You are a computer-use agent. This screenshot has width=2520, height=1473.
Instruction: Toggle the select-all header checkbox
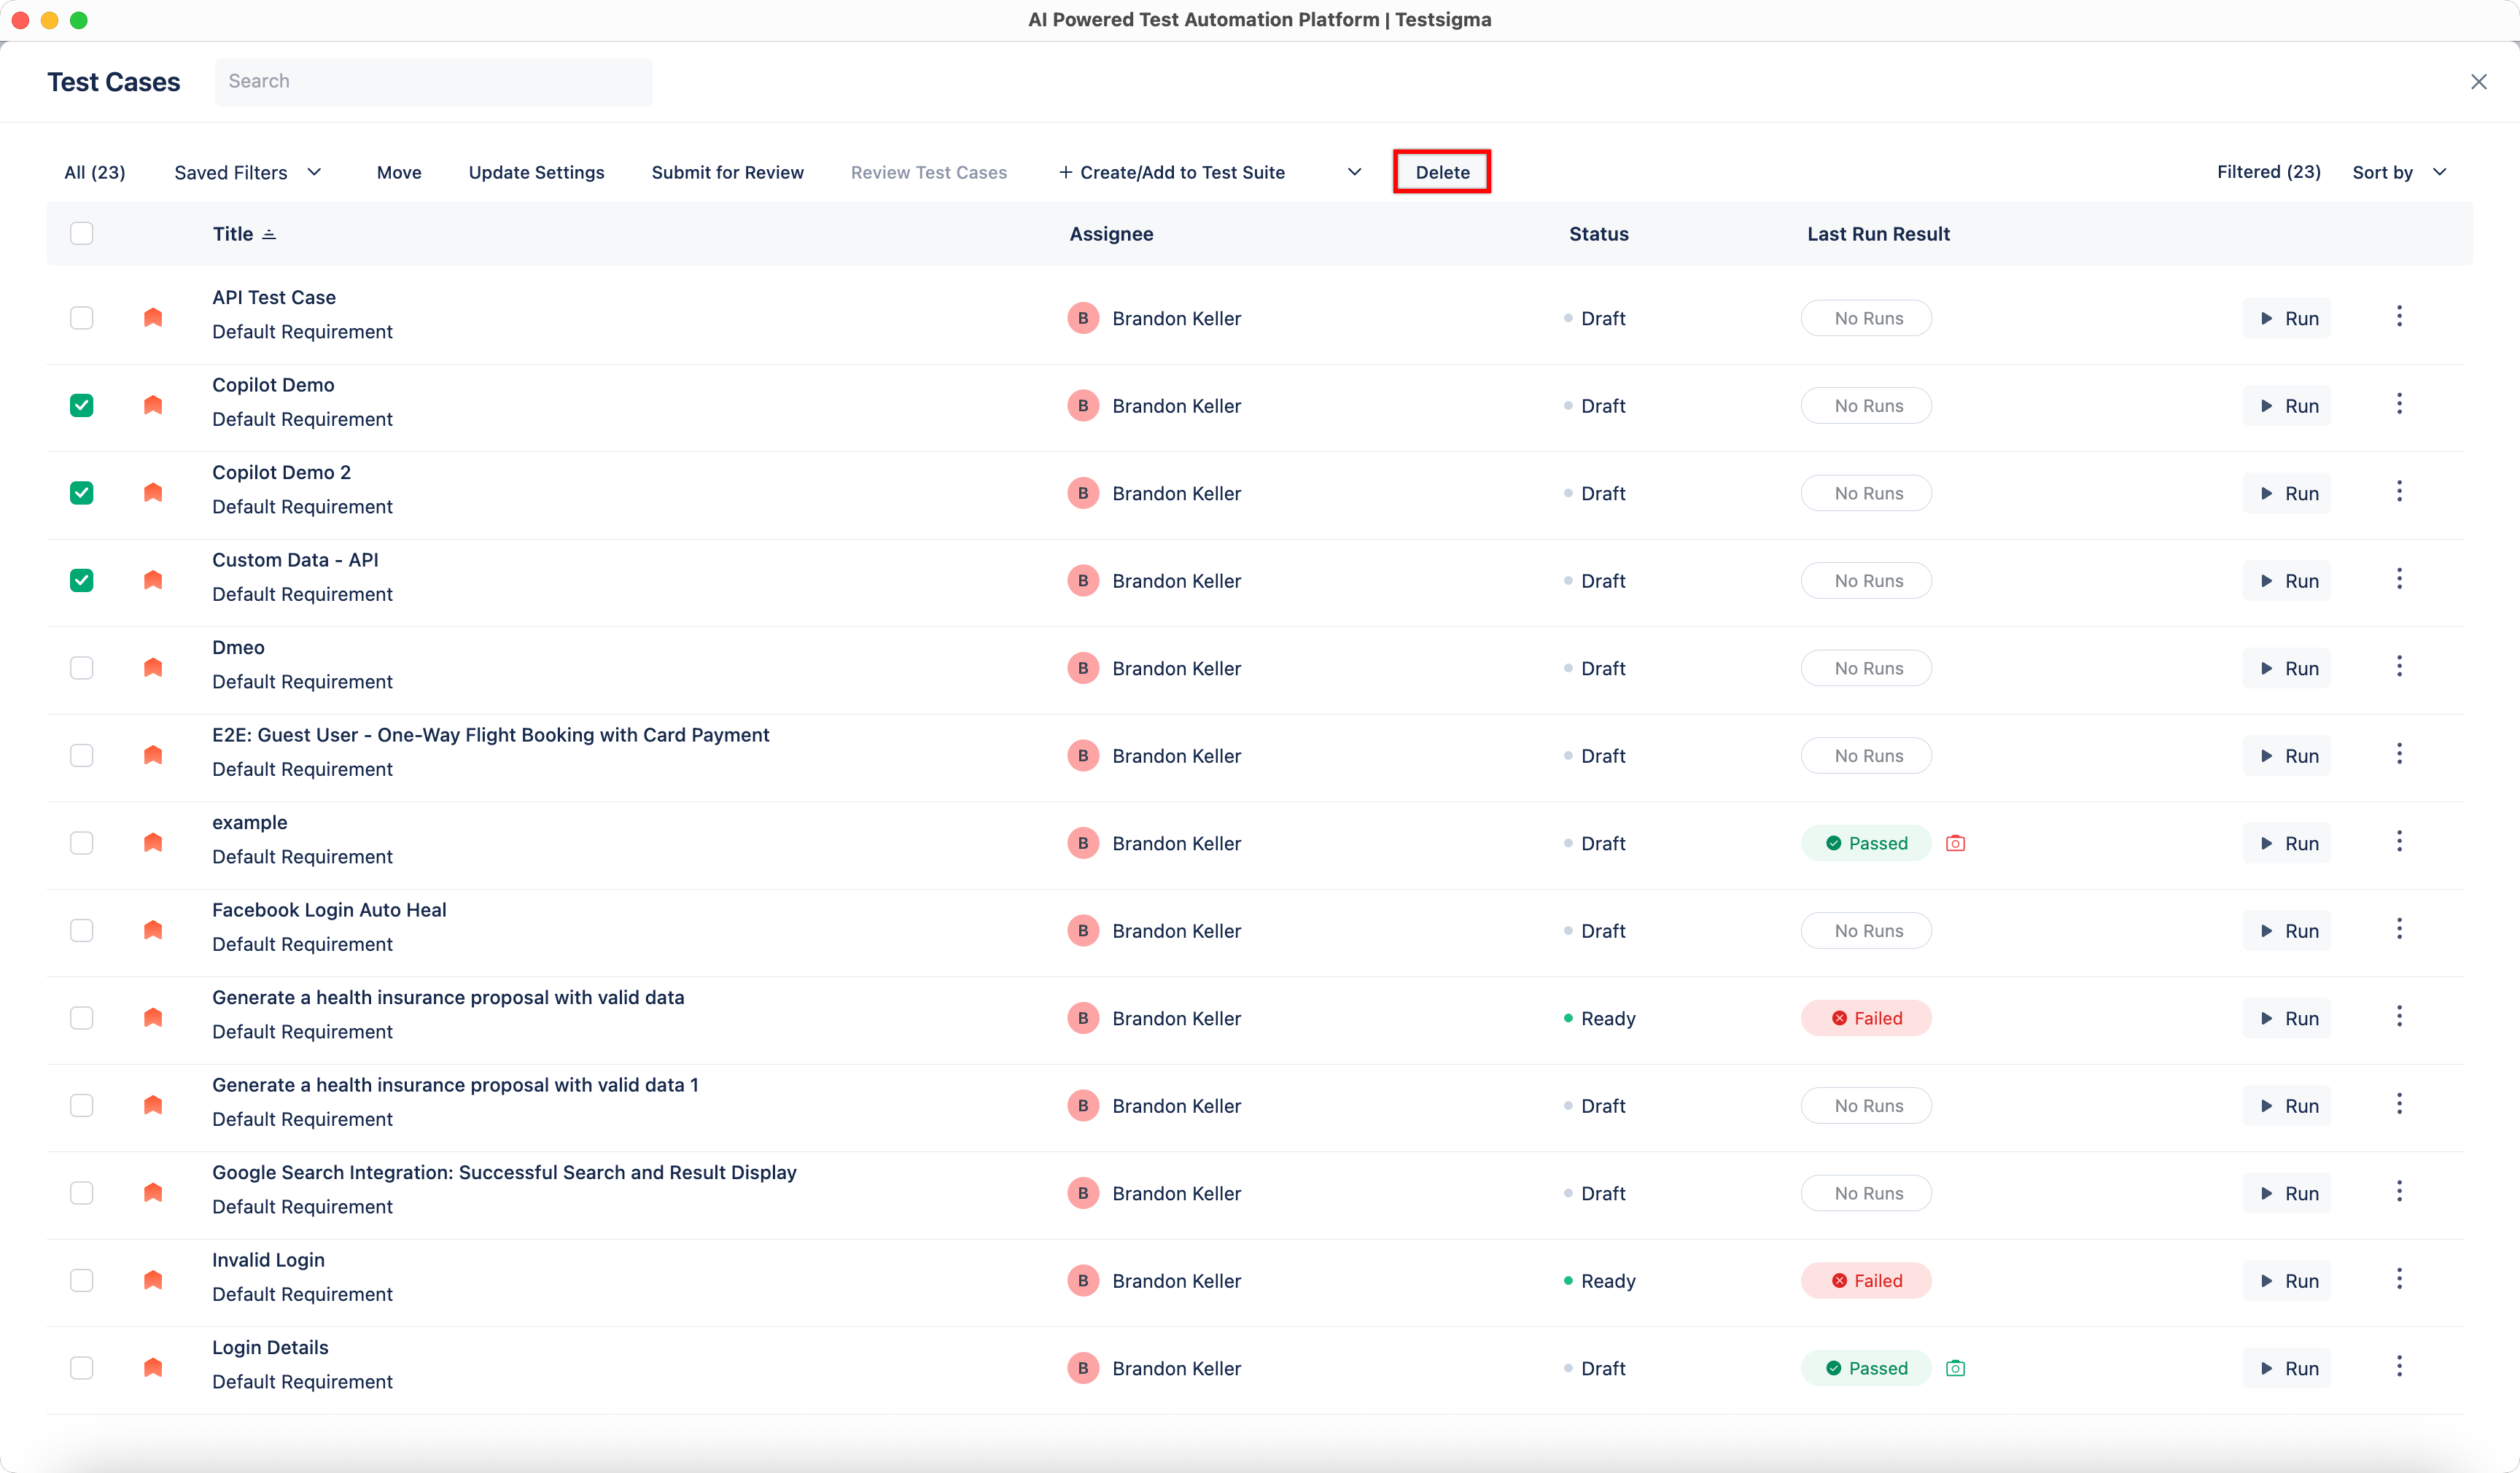pyautogui.click(x=82, y=233)
